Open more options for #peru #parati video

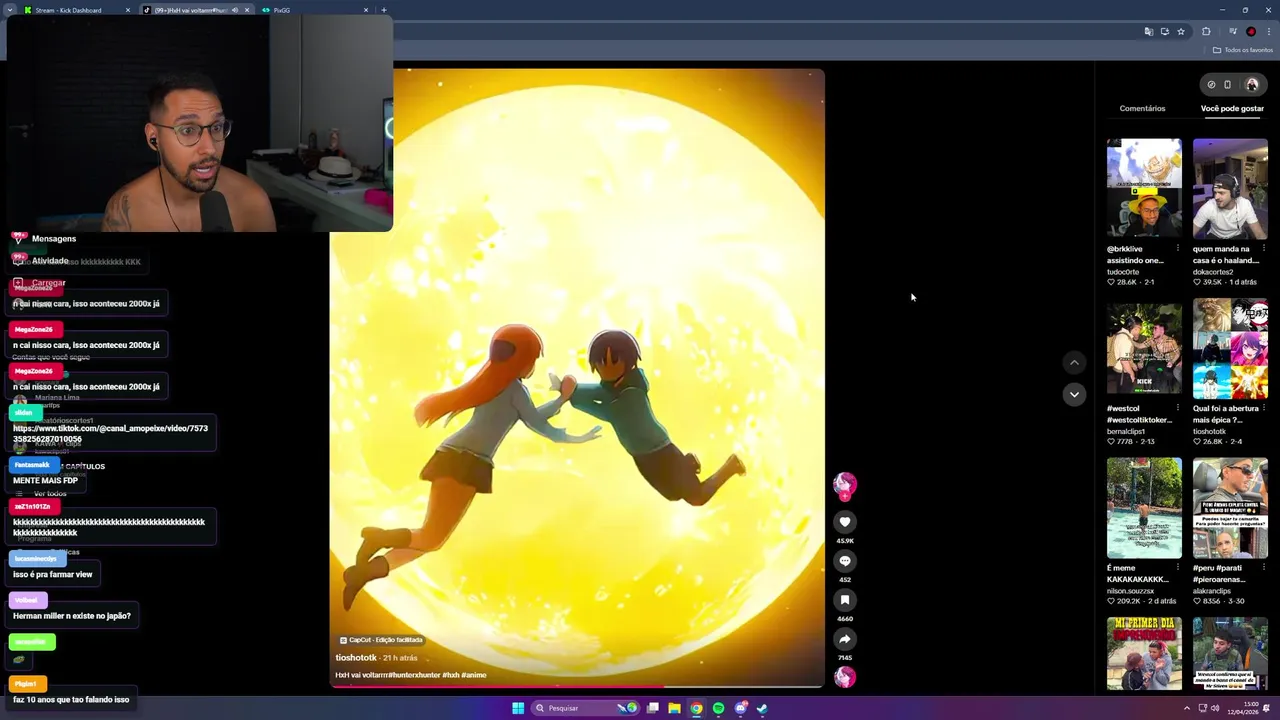tap(1263, 568)
